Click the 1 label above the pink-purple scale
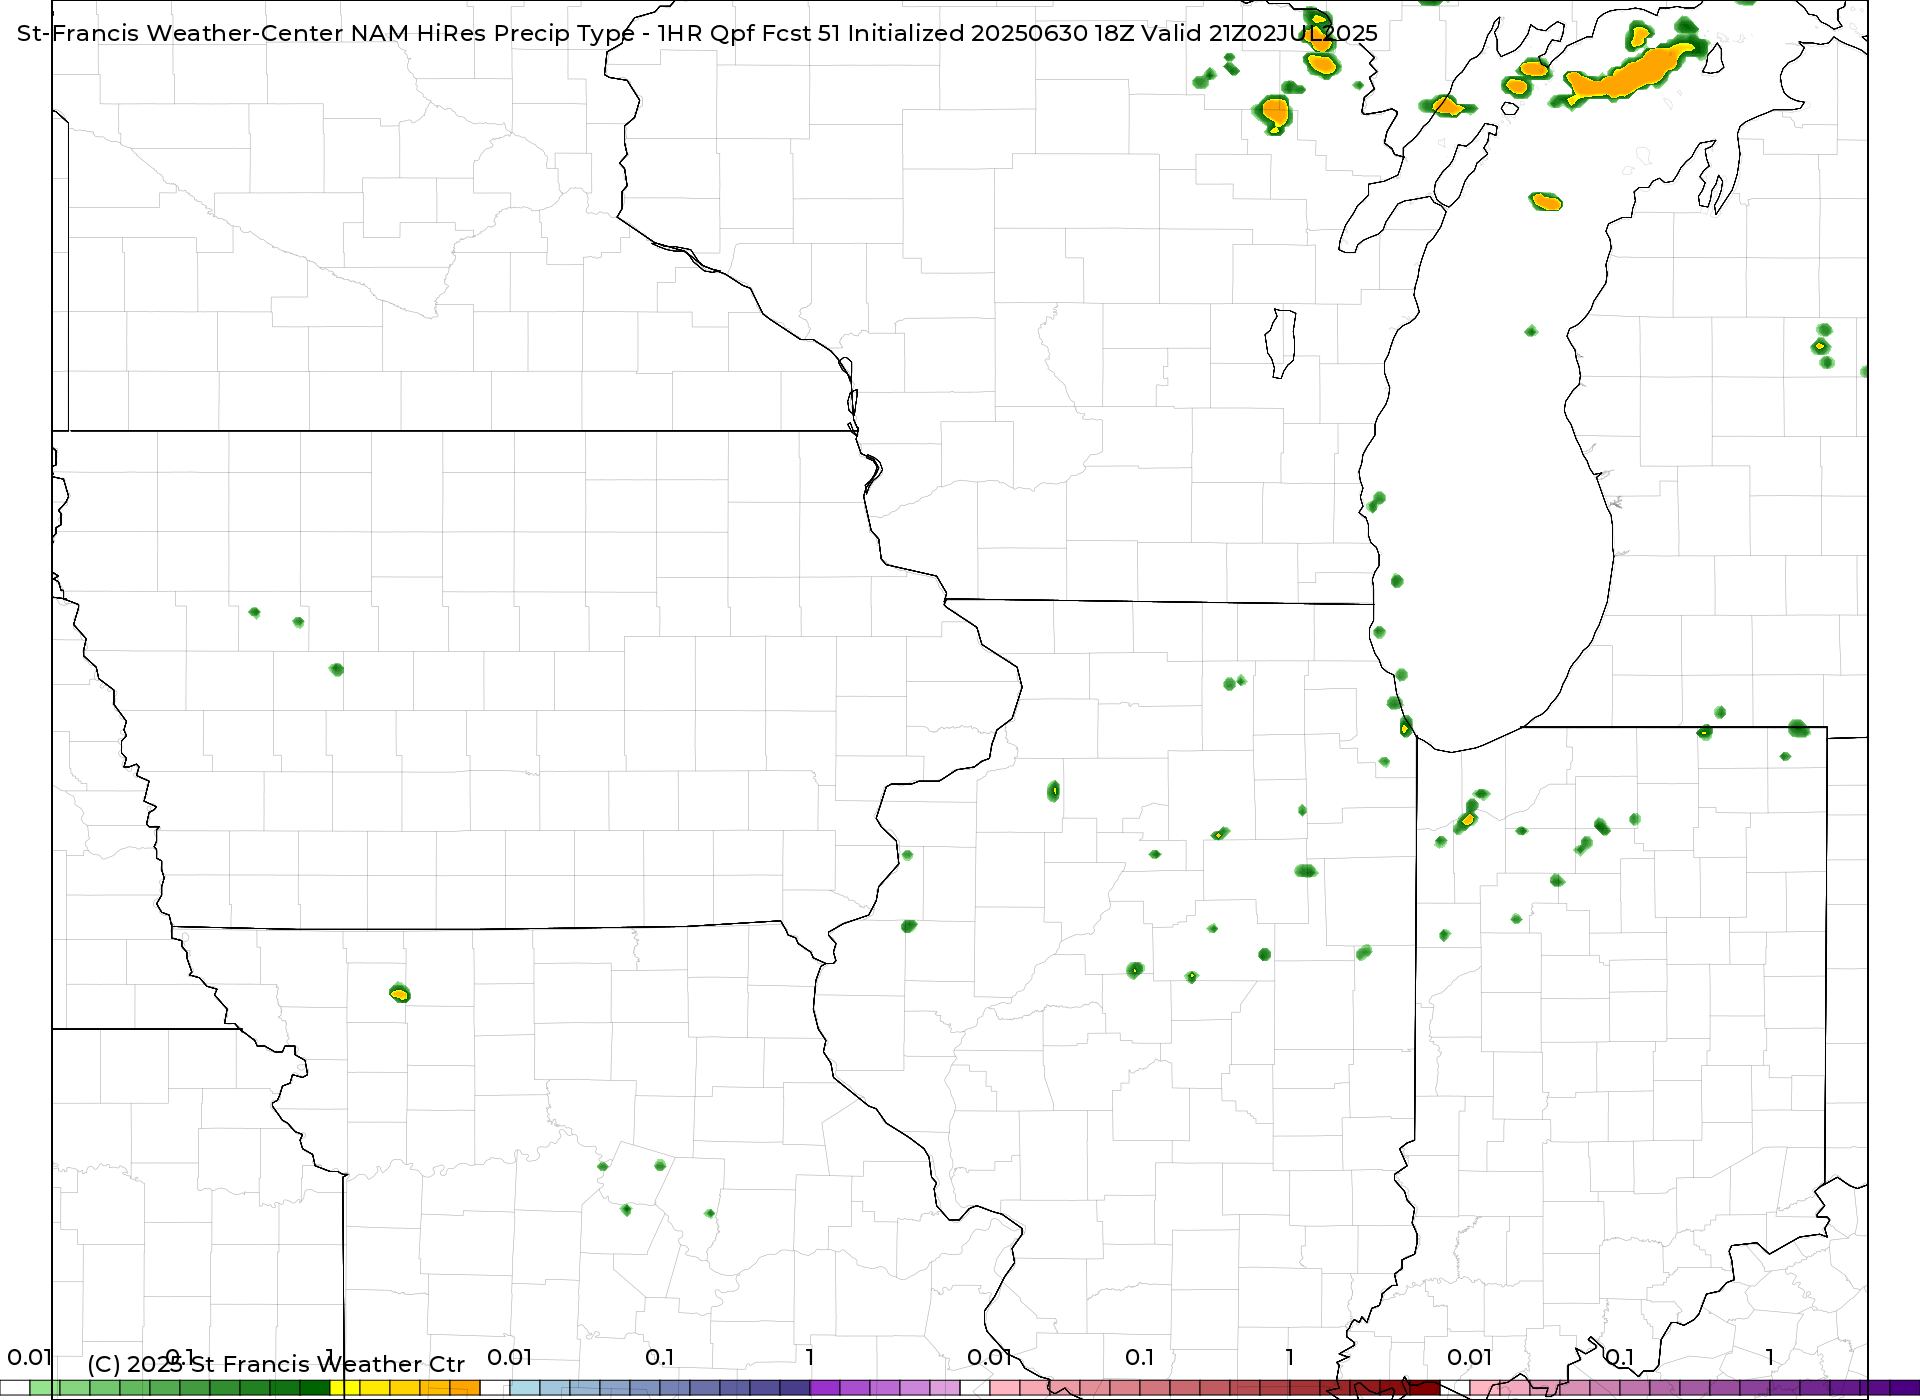Screen dimensions: 1920x1400 coord(1770,1357)
